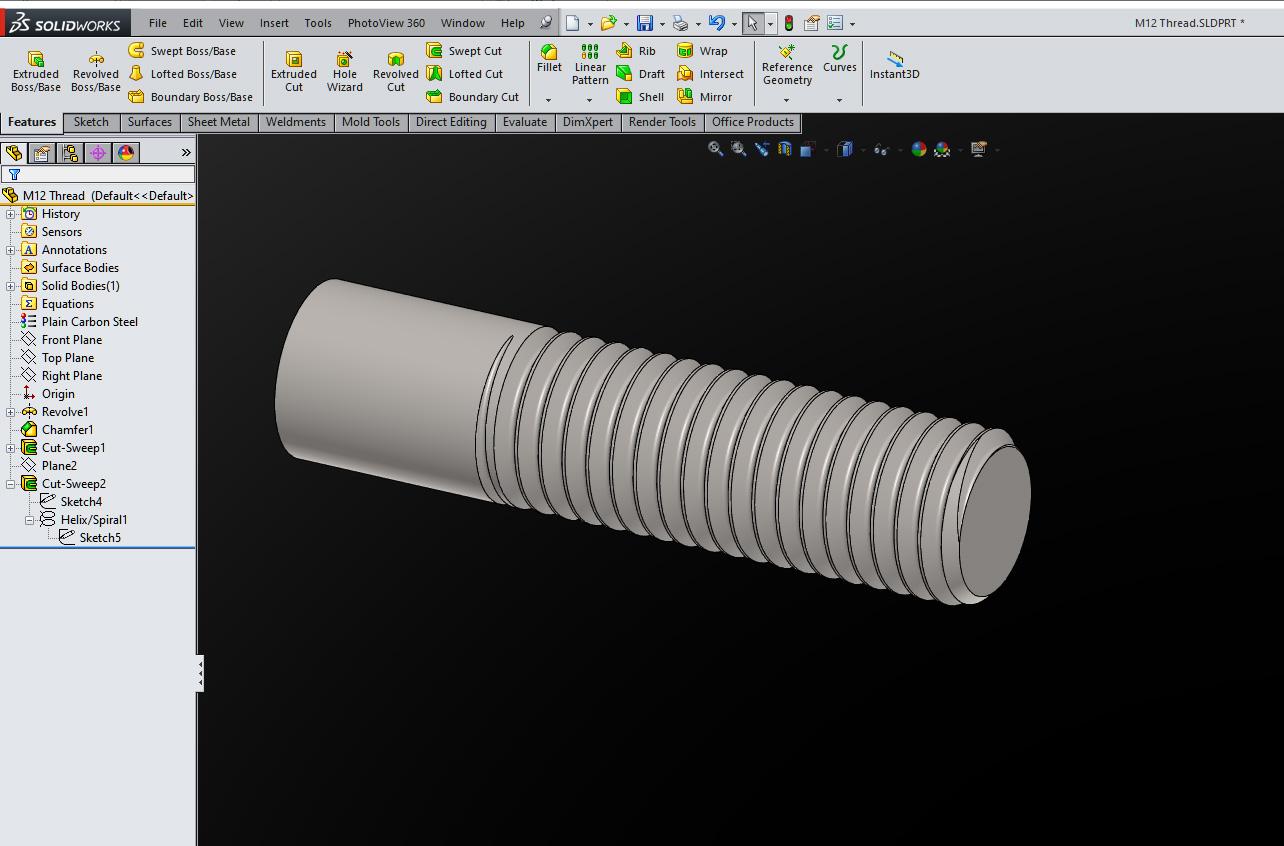This screenshot has height=846, width=1284.
Task: Click Zoom to Fit in the heads-up toolbar
Action: (715, 148)
